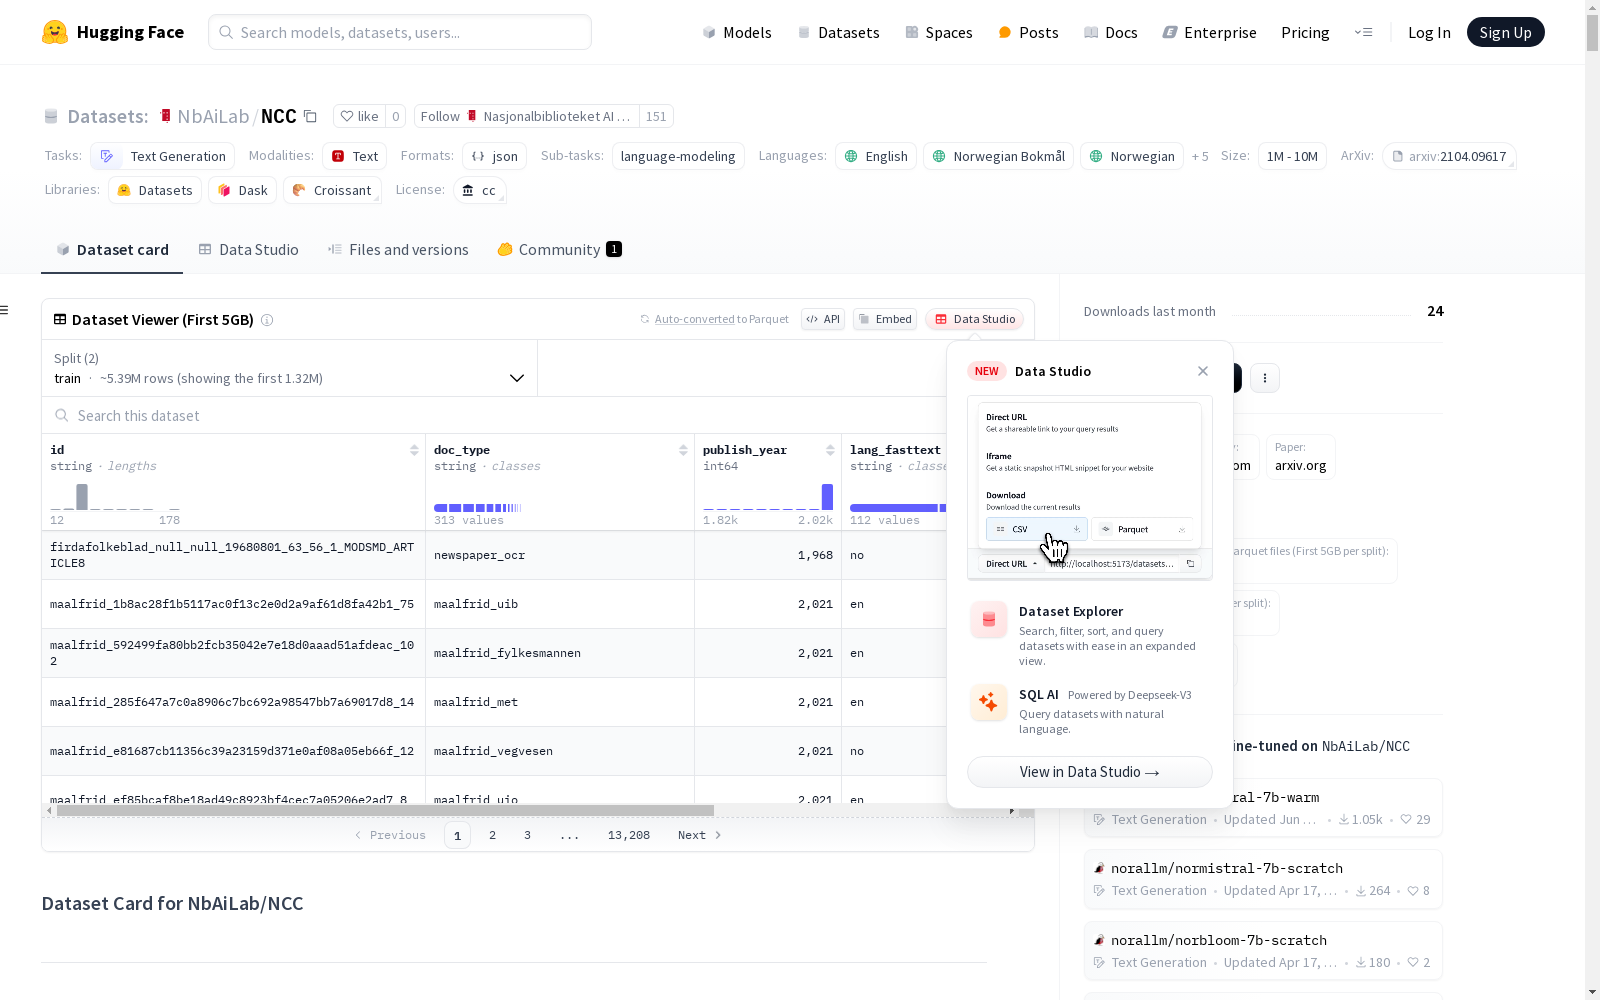Click the main search models box
1600x1000 pixels.
[x=400, y=32]
